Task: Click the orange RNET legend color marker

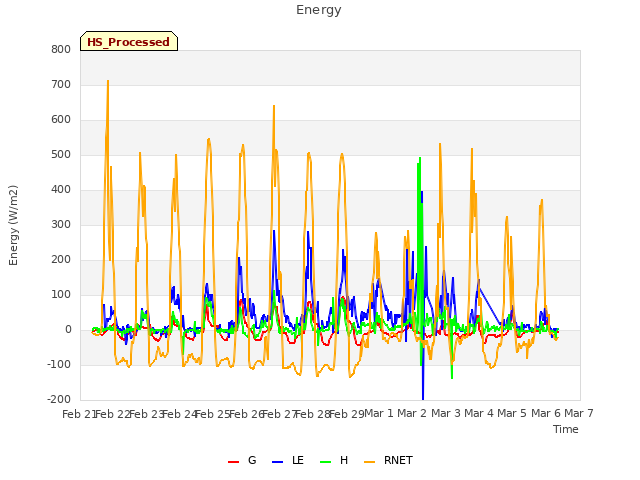Action: click(369, 462)
